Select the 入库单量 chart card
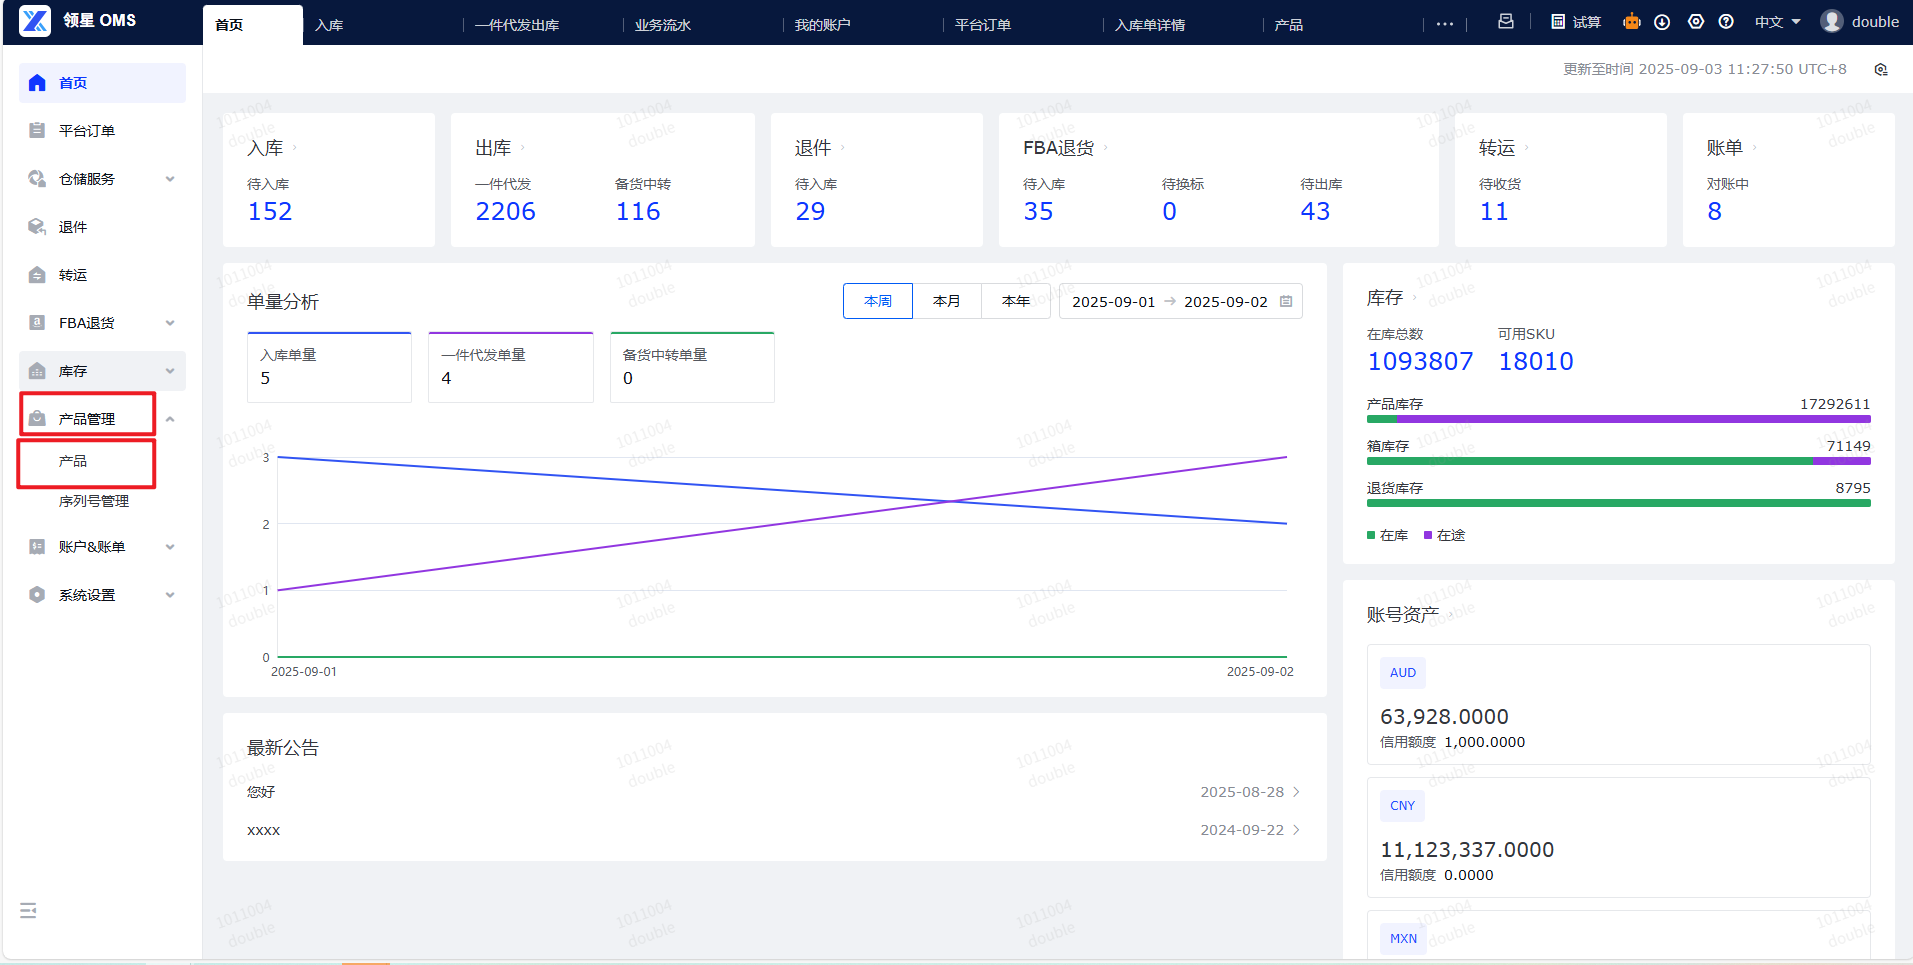 click(330, 367)
